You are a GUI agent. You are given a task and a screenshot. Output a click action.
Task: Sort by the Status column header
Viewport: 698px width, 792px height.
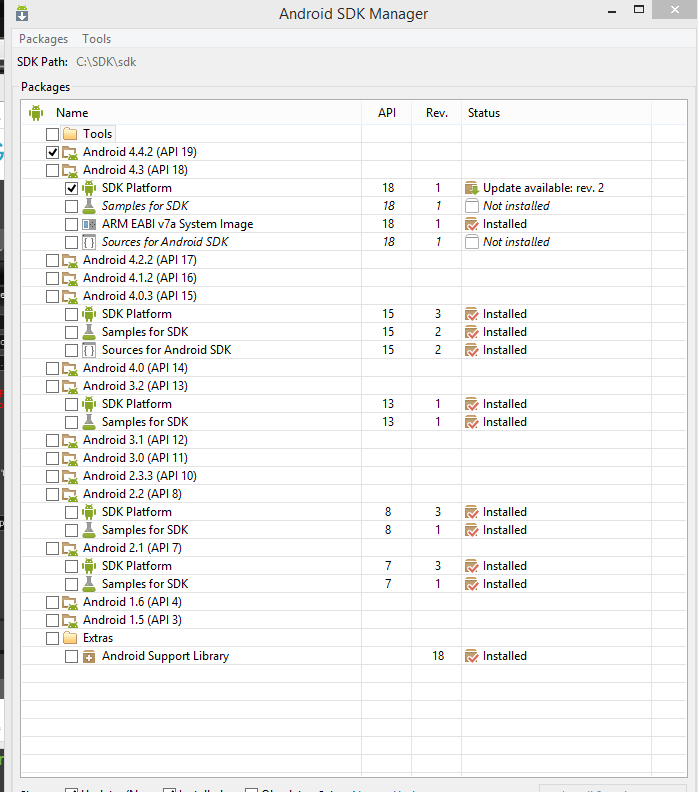(x=556, y=113)
